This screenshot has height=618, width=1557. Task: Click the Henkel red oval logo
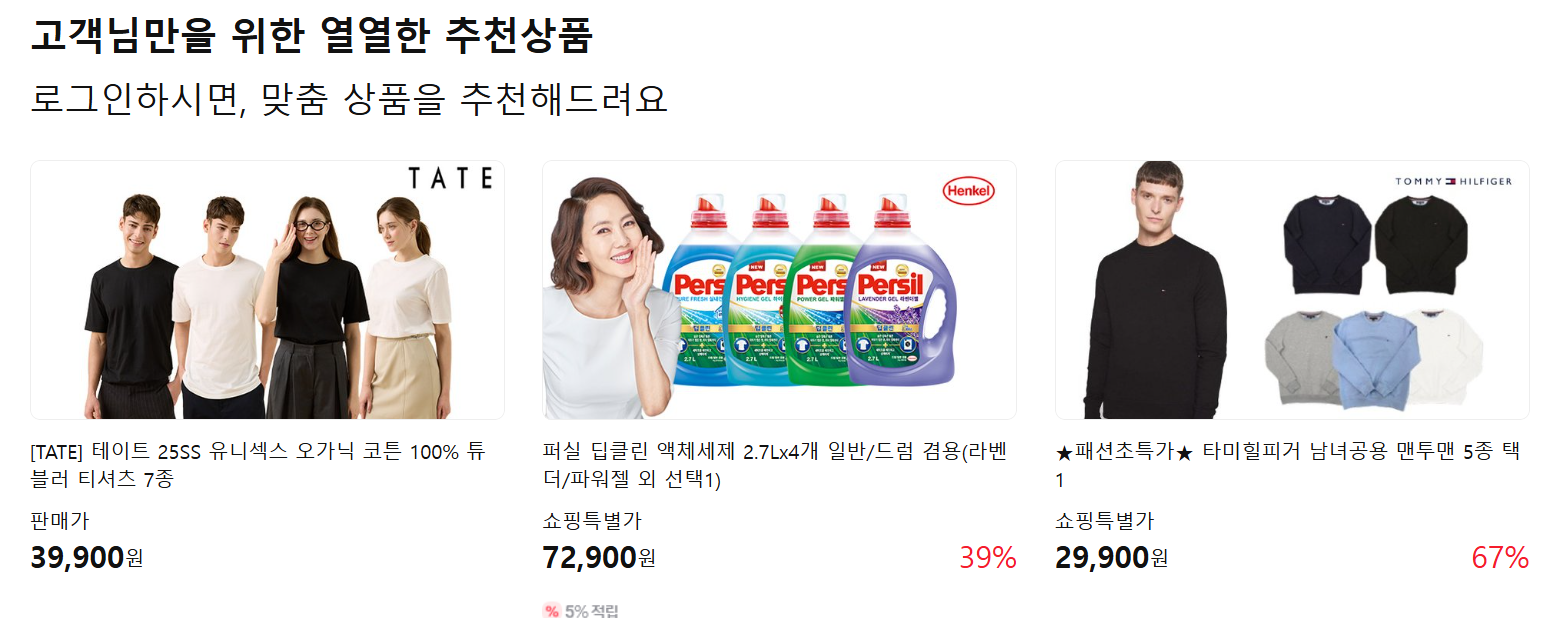968,189
